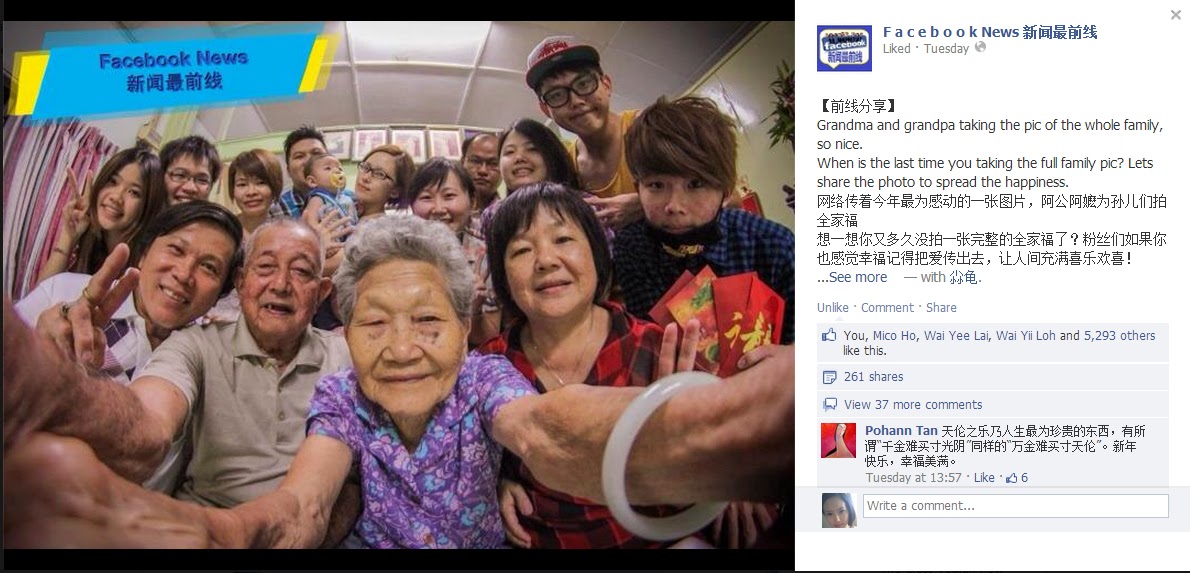Like Pohann Tan's comment
Image resolution: width=1190 pixels, height=573 pixels.
(984, 477)
